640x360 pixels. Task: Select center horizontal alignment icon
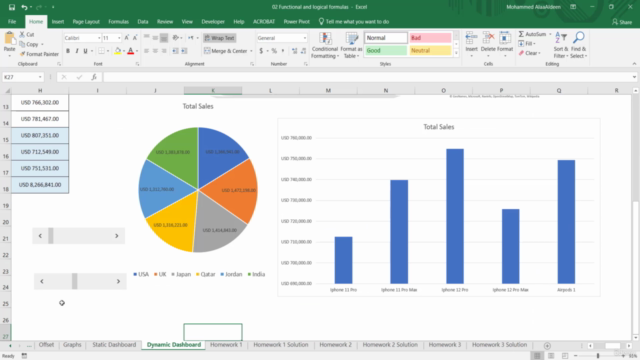click(x=155, y=51)
